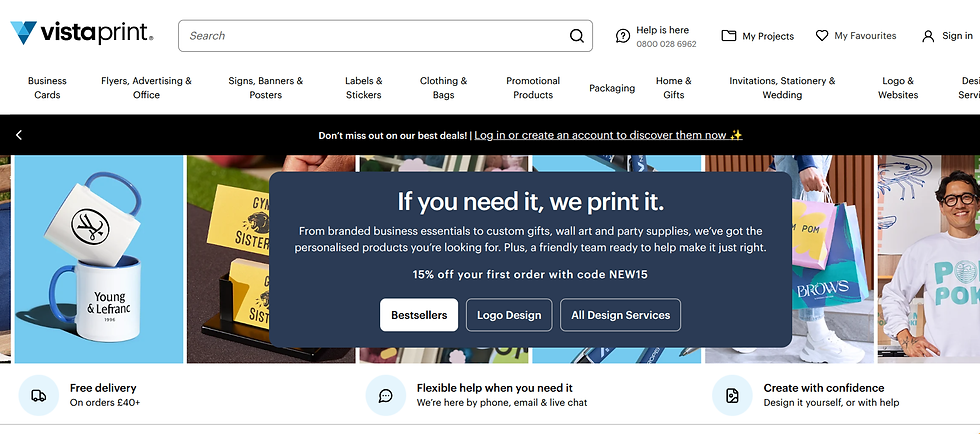Click the man in white sweatshirt image
Screen dimensions: 980x434
point(929,259)
